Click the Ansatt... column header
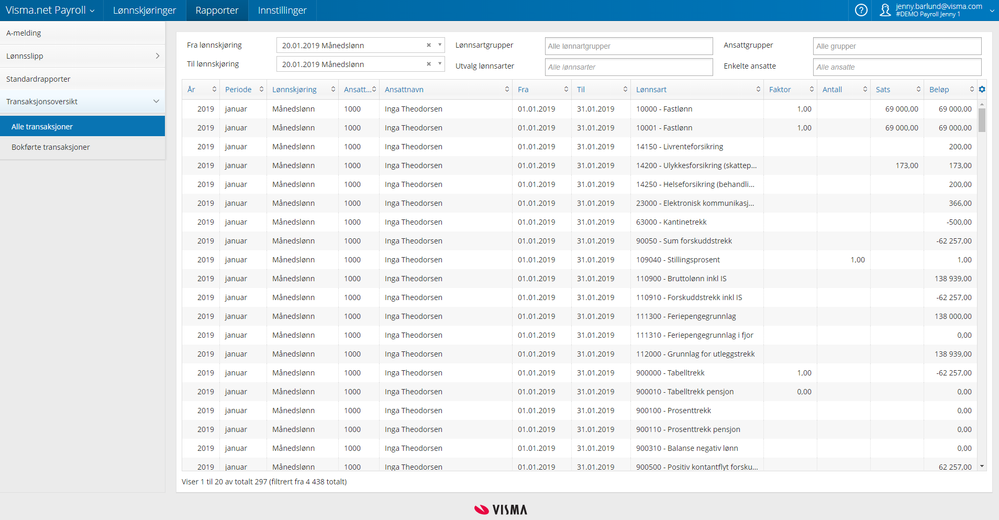 tap(359, 89)
